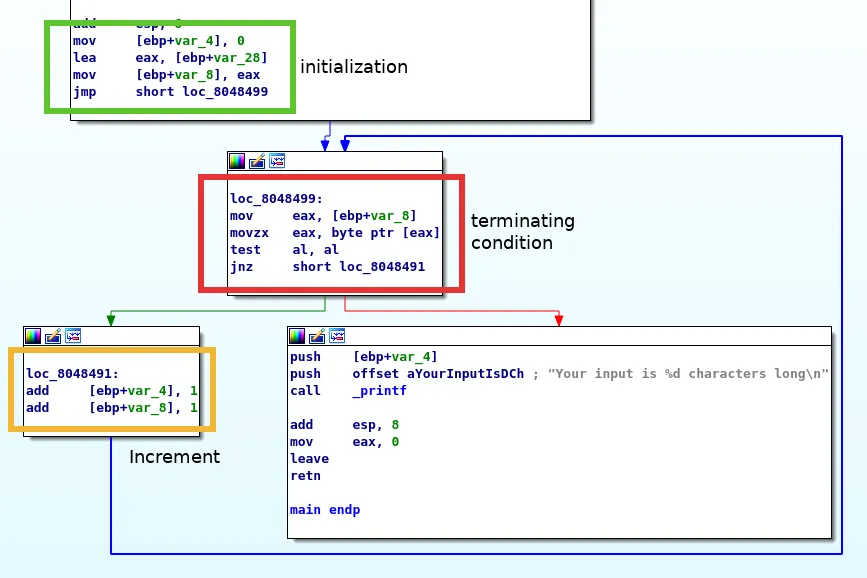The height and width of the screenshot is (578, 867).
Task: Set node color of loc_8048499 block
Action: (x=237, y=161)
